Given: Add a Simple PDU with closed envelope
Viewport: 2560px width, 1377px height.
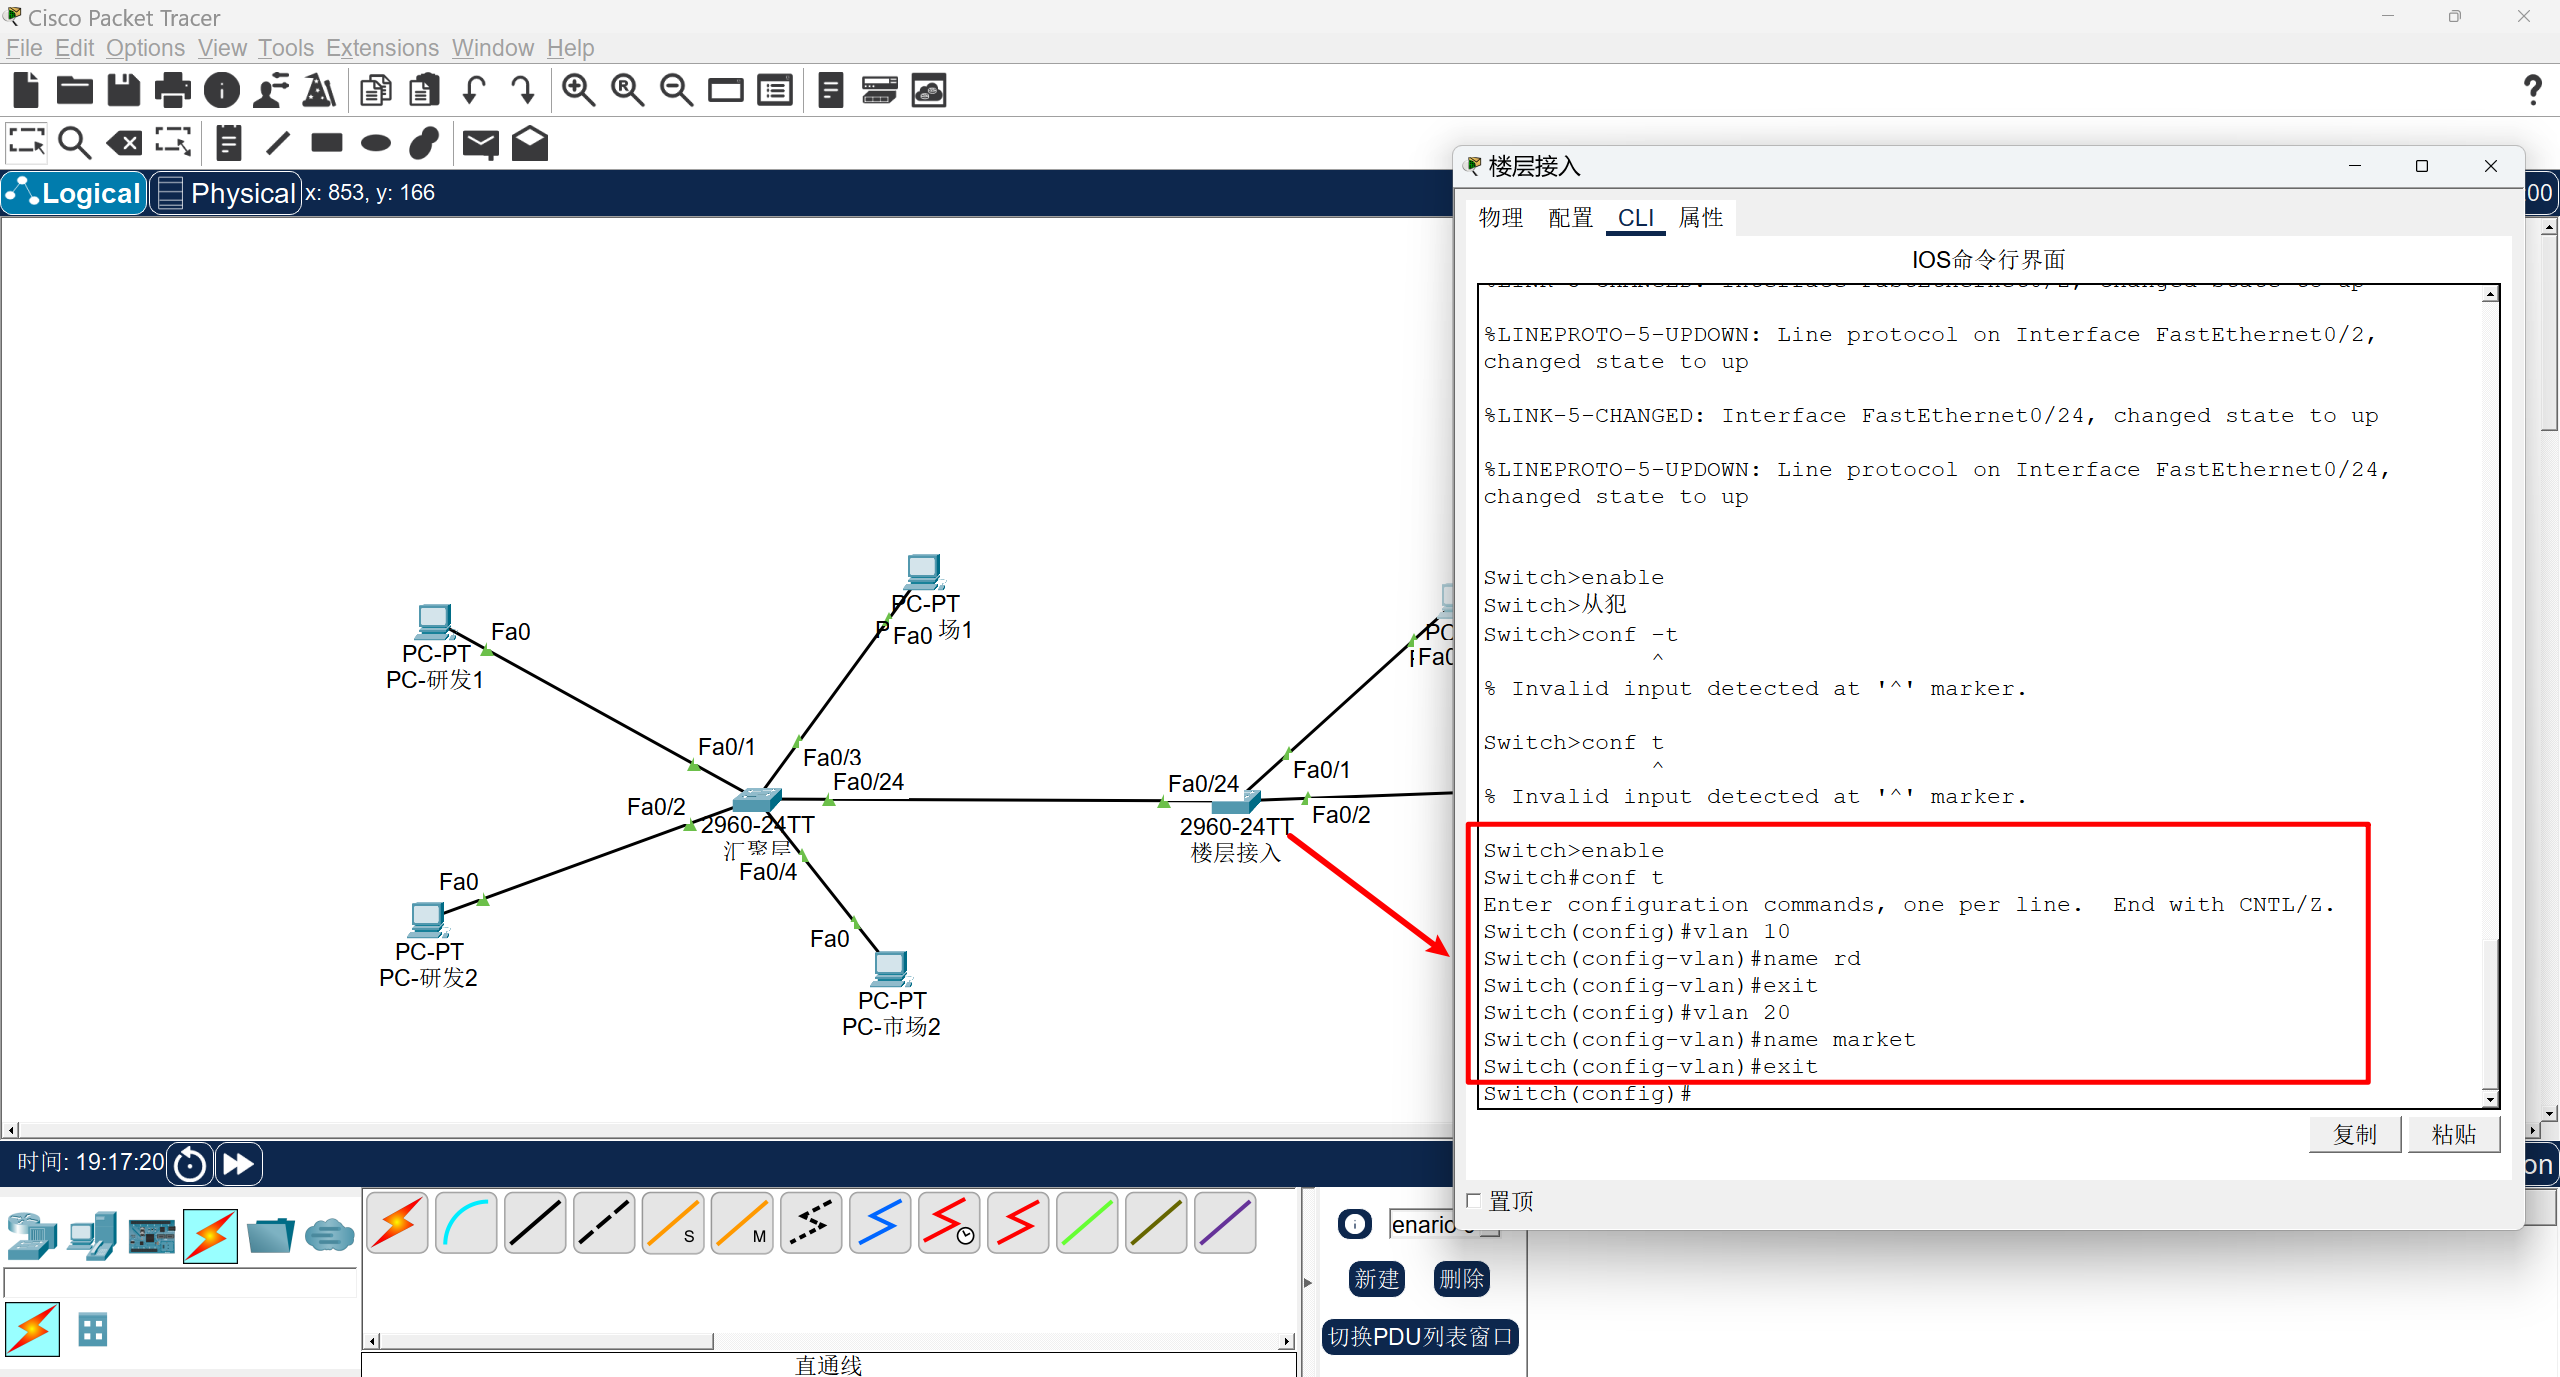Looking at the screenshot, I should [x=481, y=143].
